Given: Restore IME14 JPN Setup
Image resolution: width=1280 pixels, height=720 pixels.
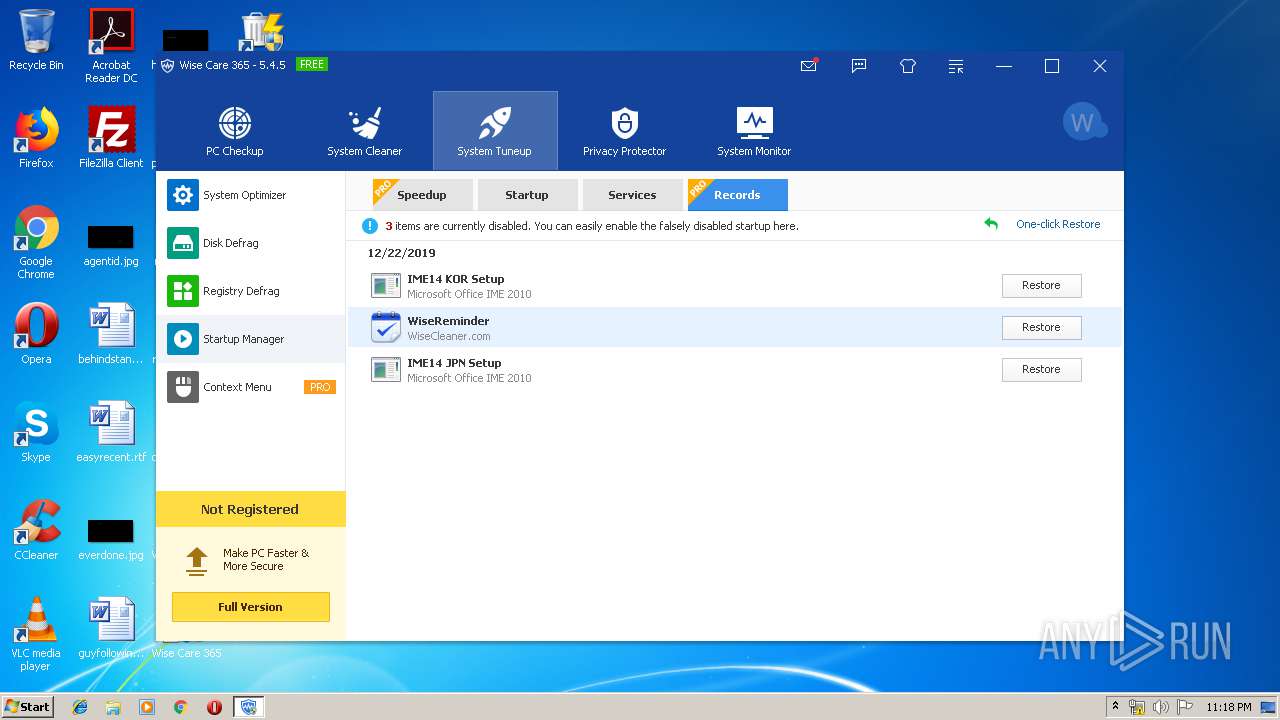Looking at the screenshot, I should (x=1041, y=369).
